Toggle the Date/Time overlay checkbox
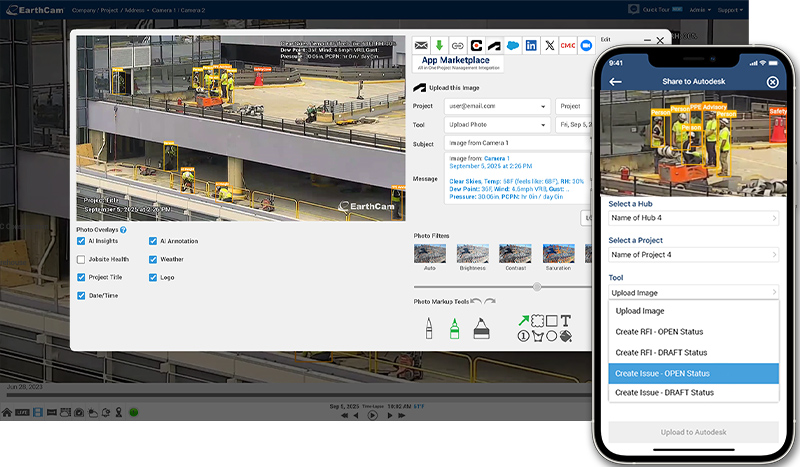 pyautogui.click(x=81, y=296)
